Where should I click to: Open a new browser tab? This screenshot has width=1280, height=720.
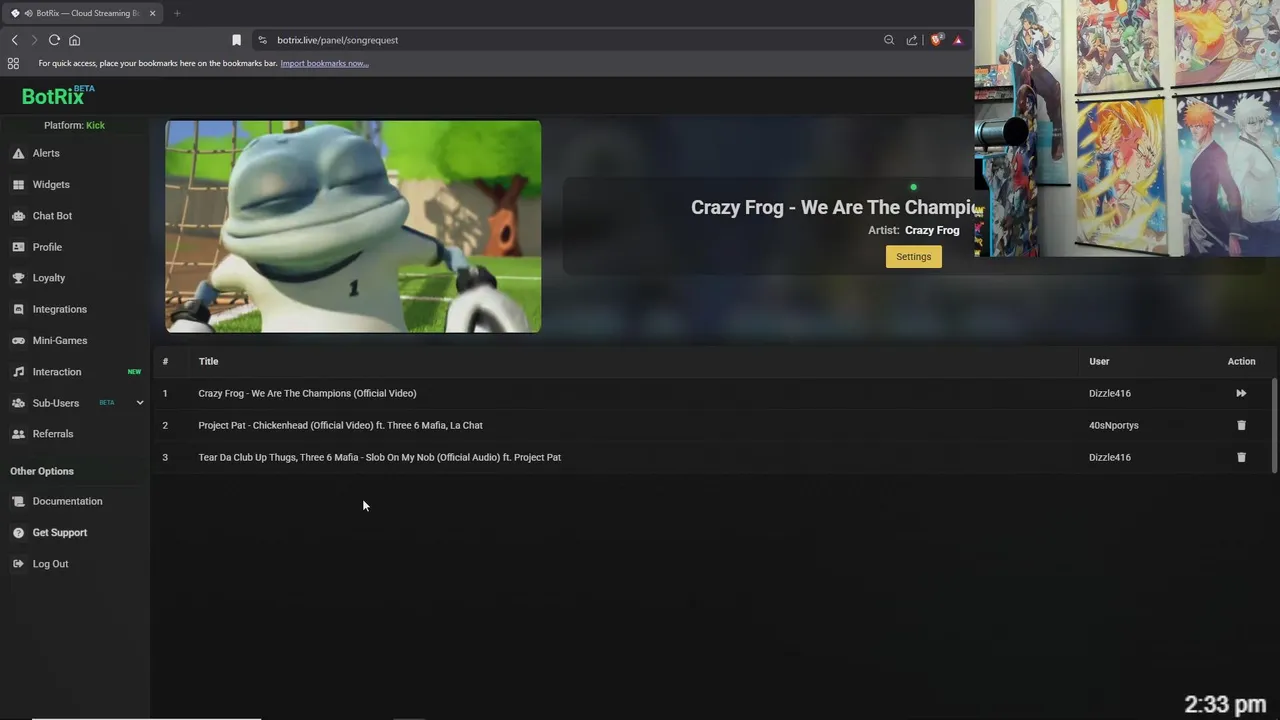(177, 13)
